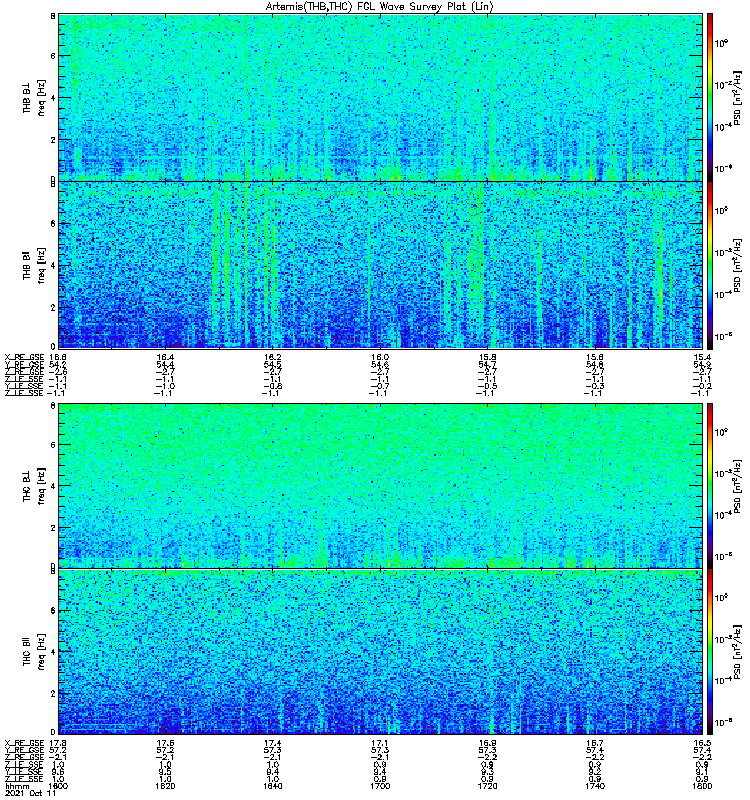The width and height of the screenshot is (750, 800).
Task: Click PSD [nT²/Hz] label of THC B∥ colorbar
Action: tap(736, 652)
